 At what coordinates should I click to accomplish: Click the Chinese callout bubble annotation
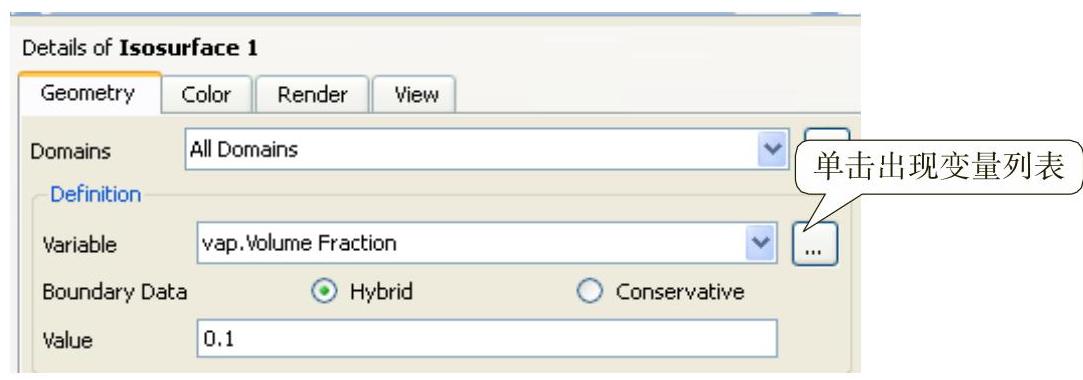[939, 168]
